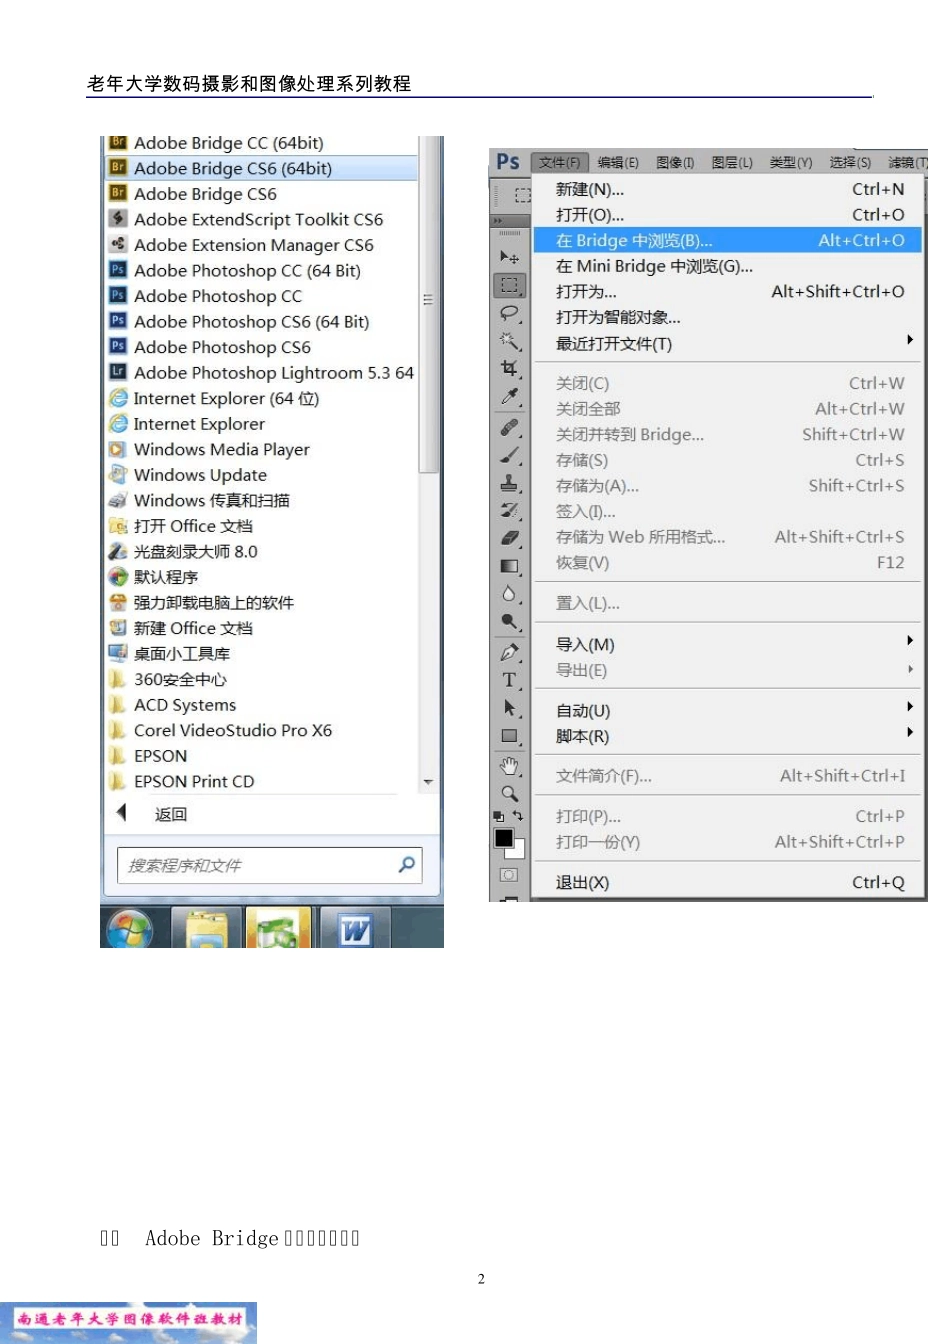
Task: Select the Blur tool
Action: pos(509,594)
